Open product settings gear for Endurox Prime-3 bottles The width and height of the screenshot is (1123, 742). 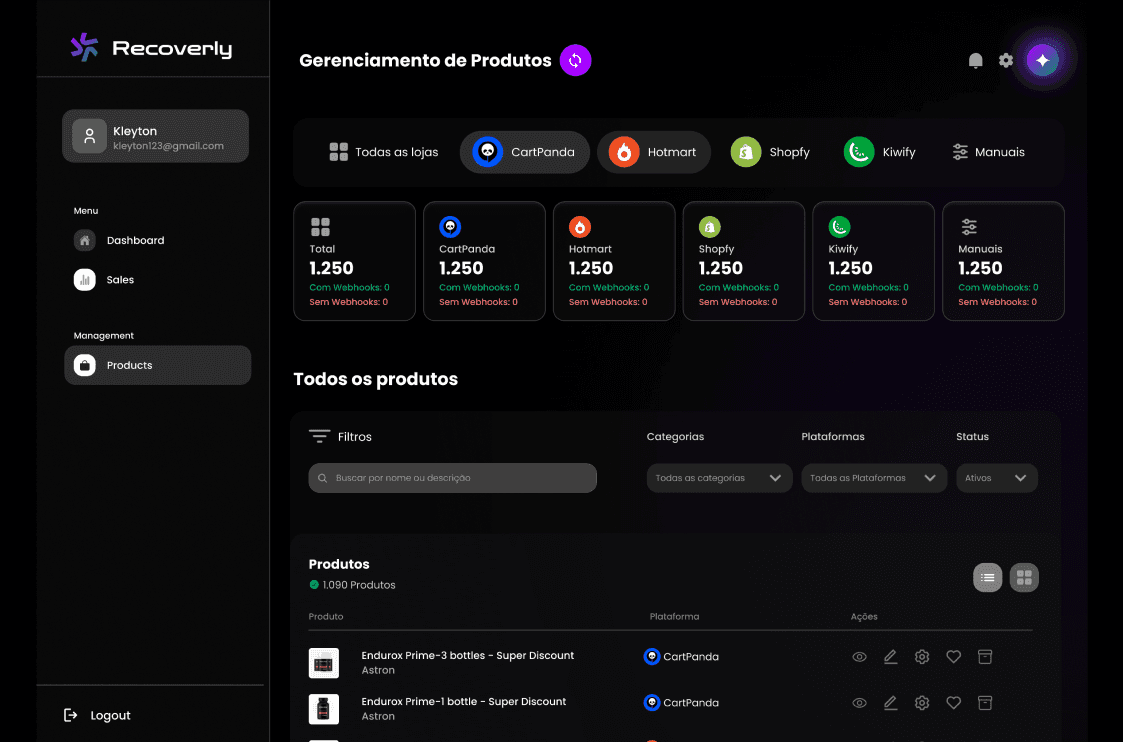(921, 657)
